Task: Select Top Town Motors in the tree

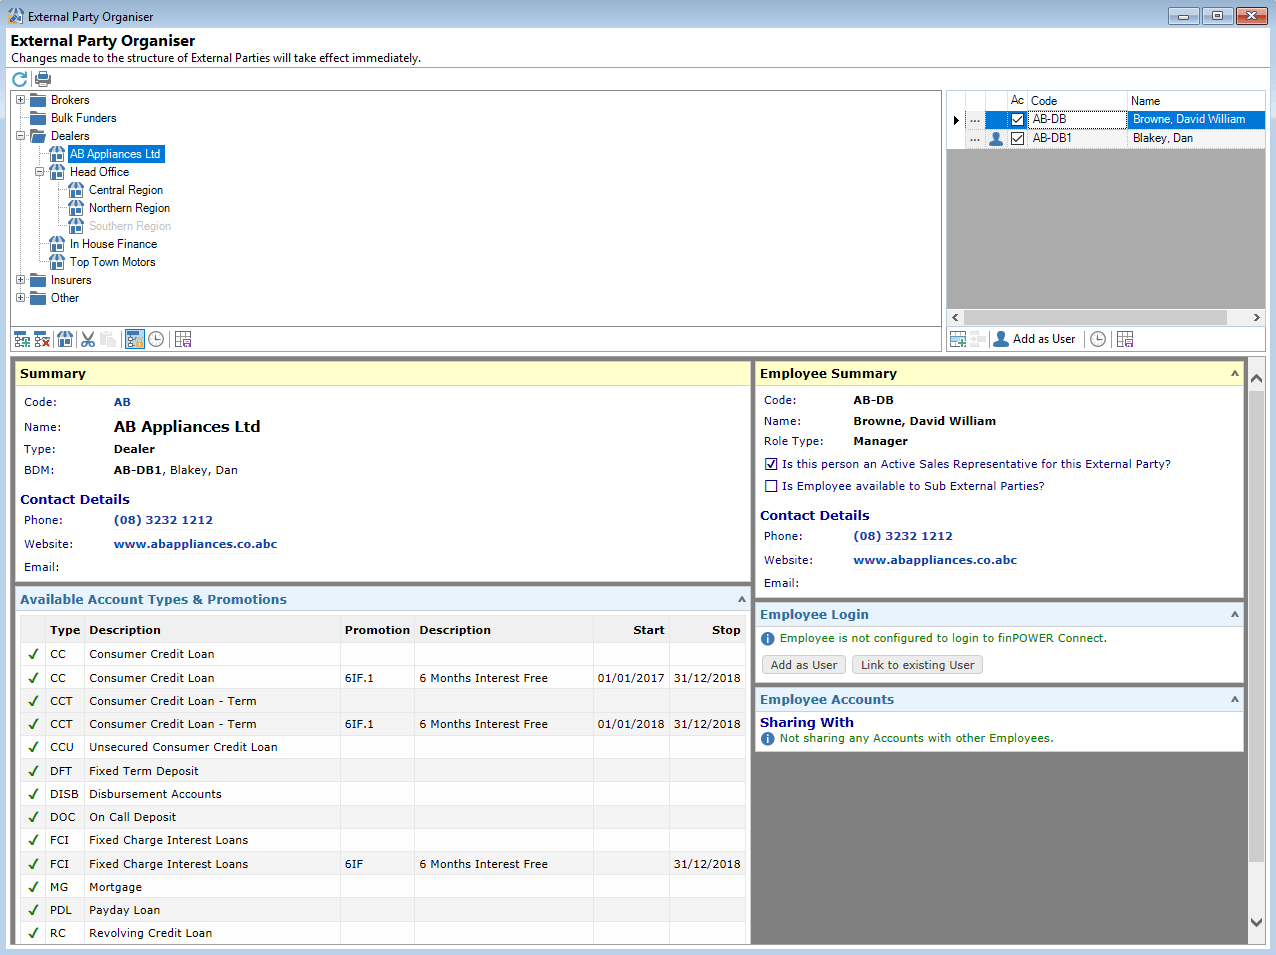Action: (112, 262)
